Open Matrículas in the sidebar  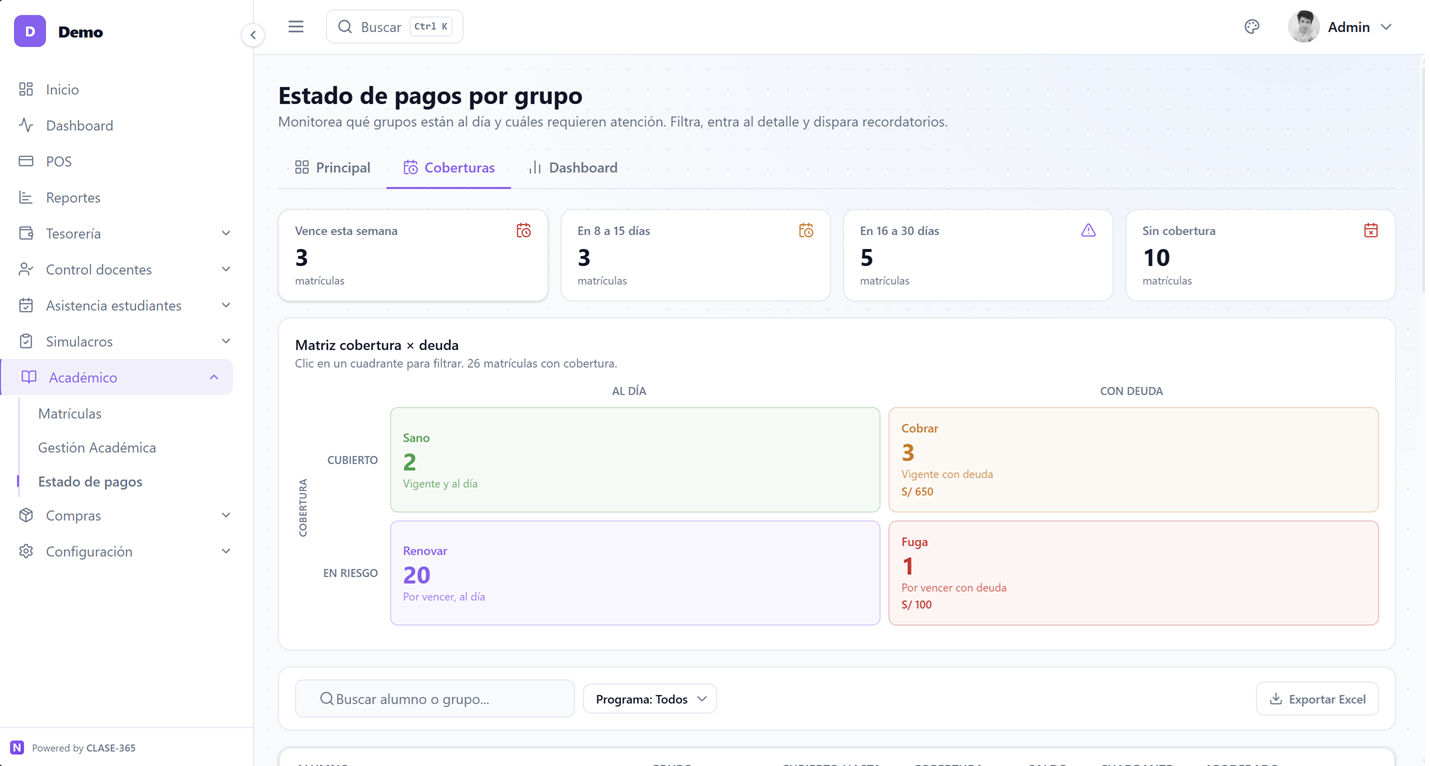[x=70, y=413]
